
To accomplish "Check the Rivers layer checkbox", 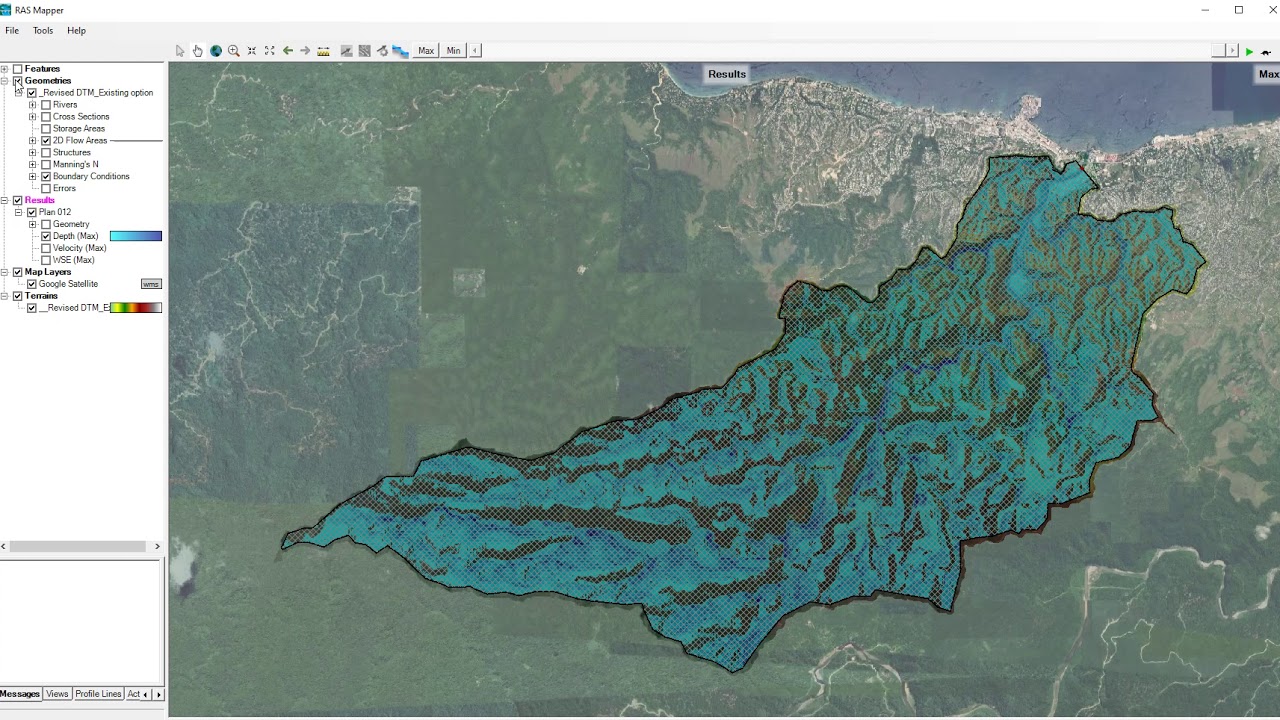I will (45, 105).
